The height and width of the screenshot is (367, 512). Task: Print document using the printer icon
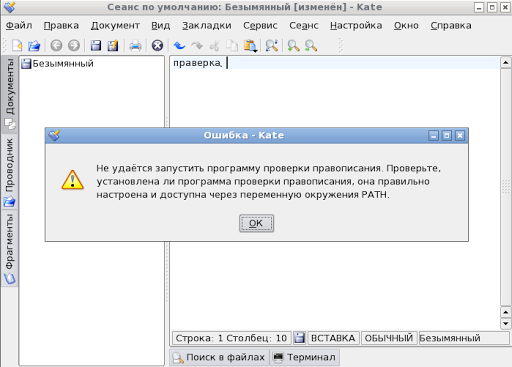(135, 45)
